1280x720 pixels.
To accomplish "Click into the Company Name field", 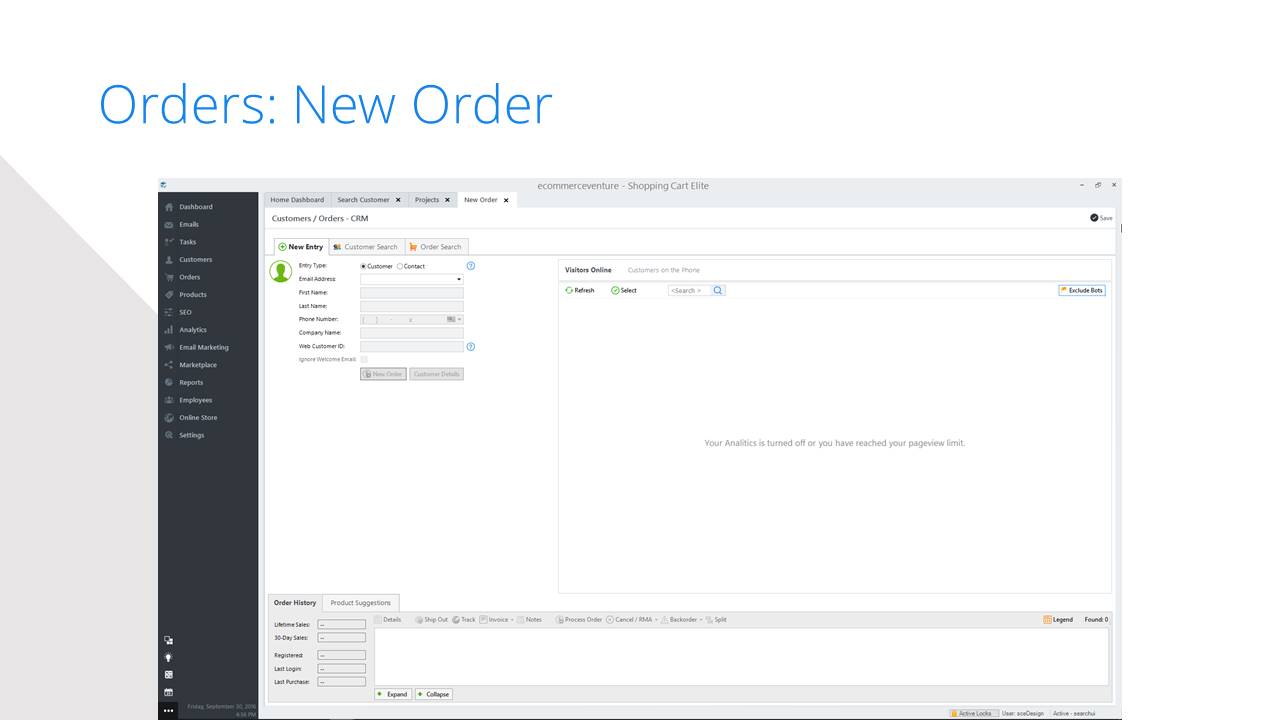I will click(x=412, y=333).
